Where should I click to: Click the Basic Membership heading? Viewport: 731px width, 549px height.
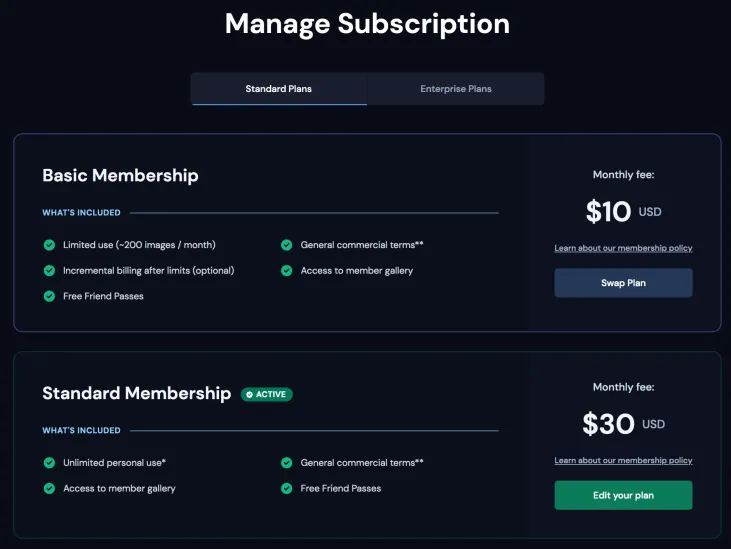(x=120, y=176)
